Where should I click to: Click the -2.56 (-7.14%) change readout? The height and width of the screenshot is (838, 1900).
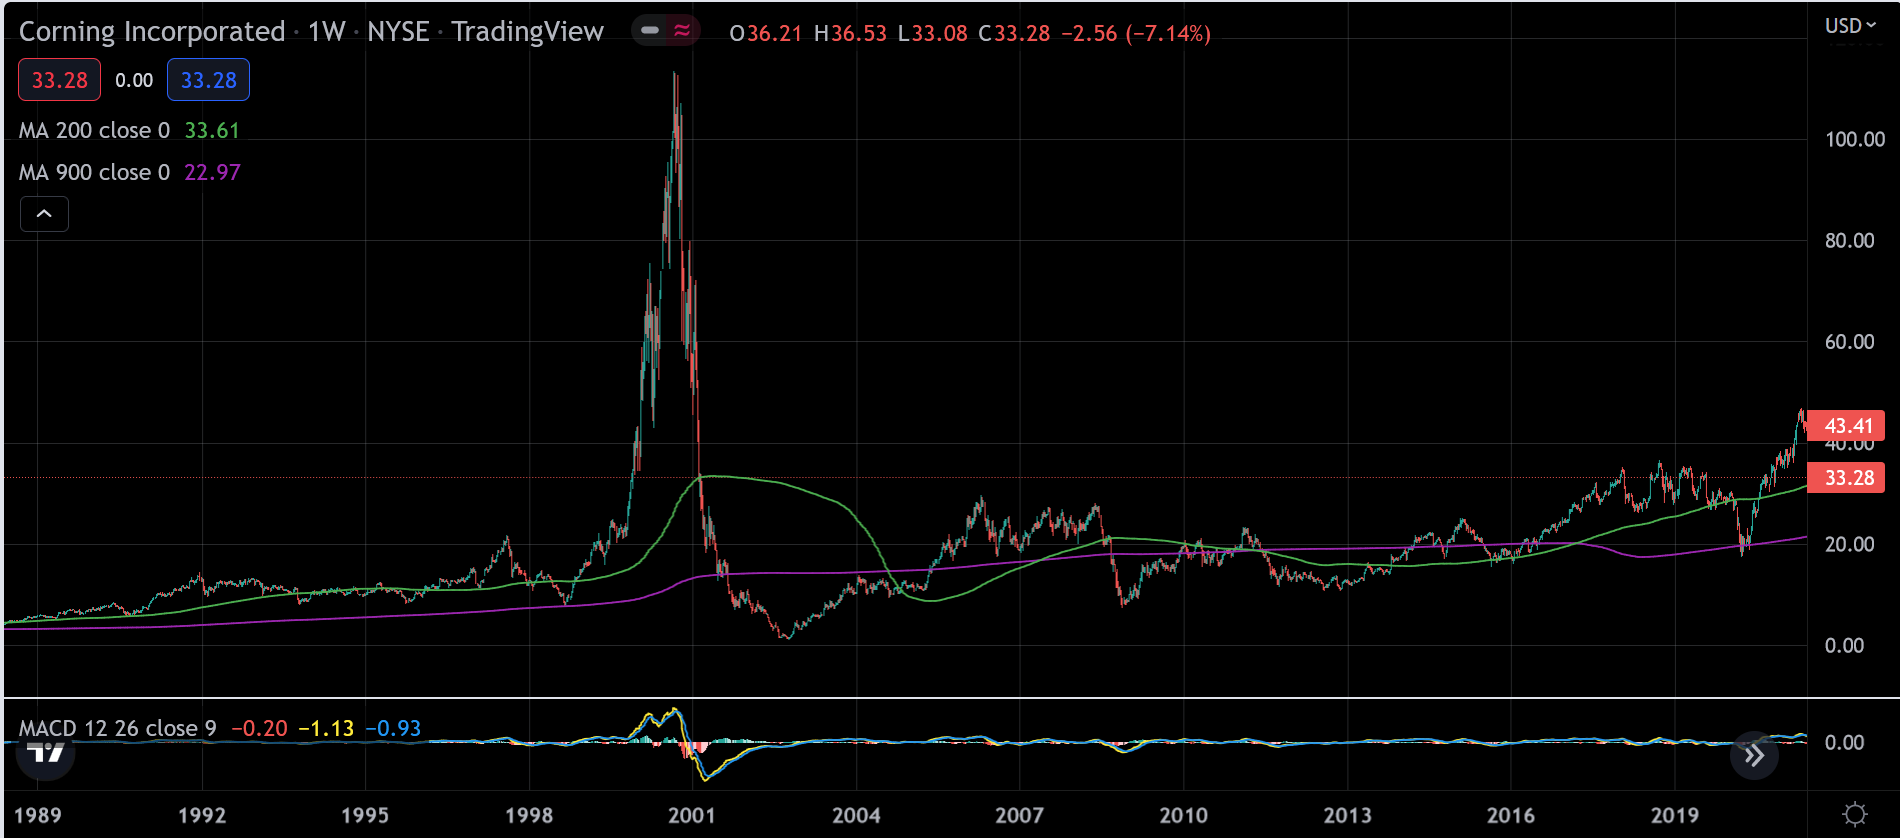[x=1136, y=33]
